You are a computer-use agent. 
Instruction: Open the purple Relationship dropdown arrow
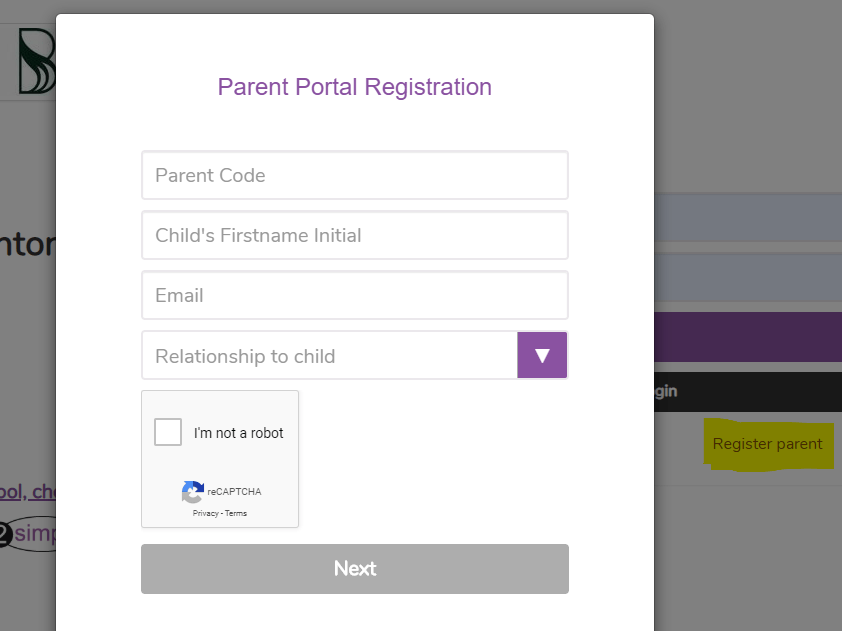[542, 355]
